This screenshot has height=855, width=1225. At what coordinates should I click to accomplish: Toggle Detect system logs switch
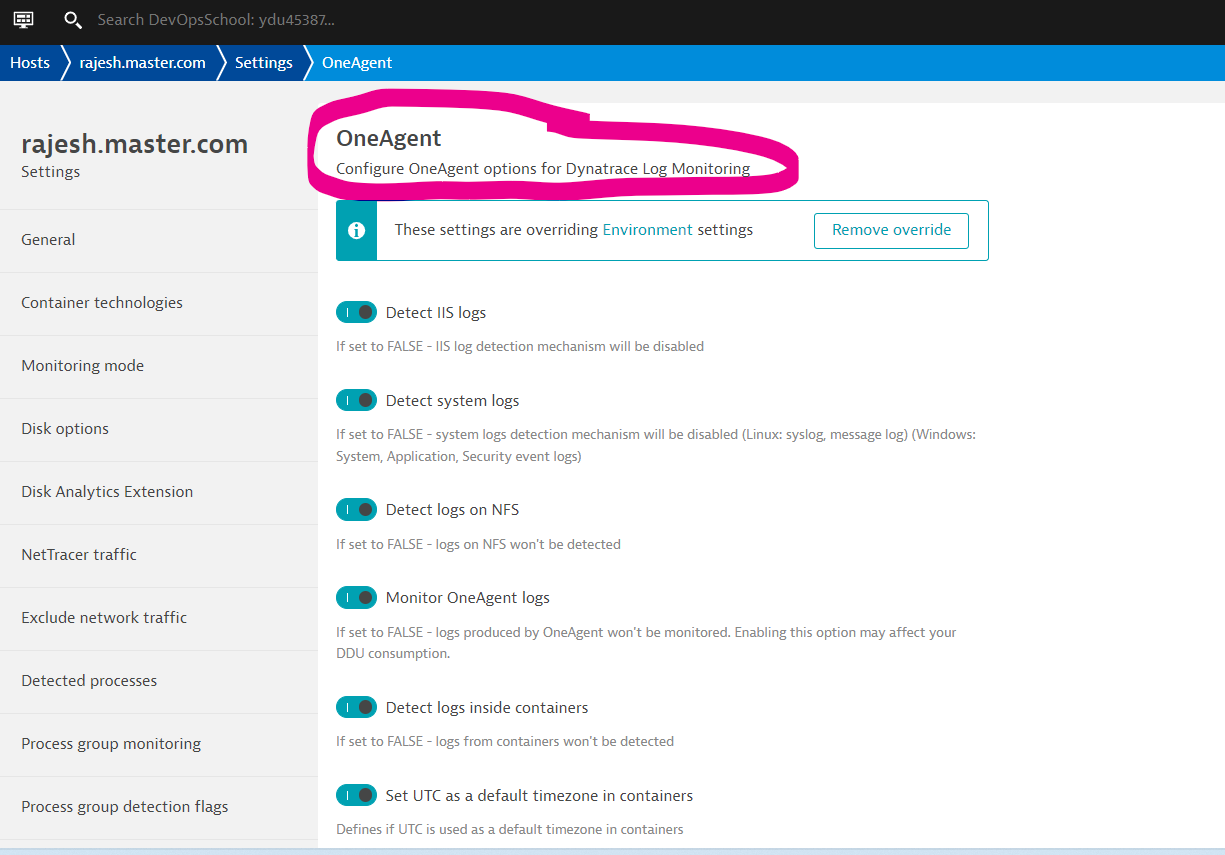pos(356,400)
